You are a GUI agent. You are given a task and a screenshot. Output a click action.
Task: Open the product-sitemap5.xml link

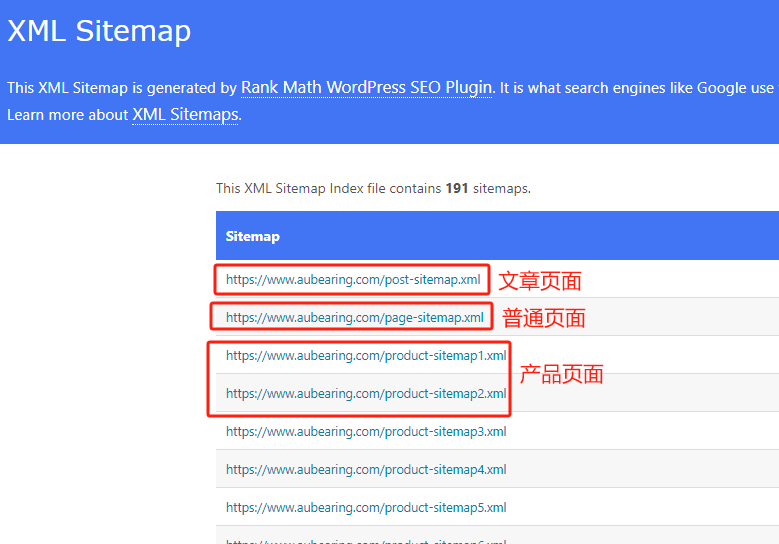coord(366,508)
